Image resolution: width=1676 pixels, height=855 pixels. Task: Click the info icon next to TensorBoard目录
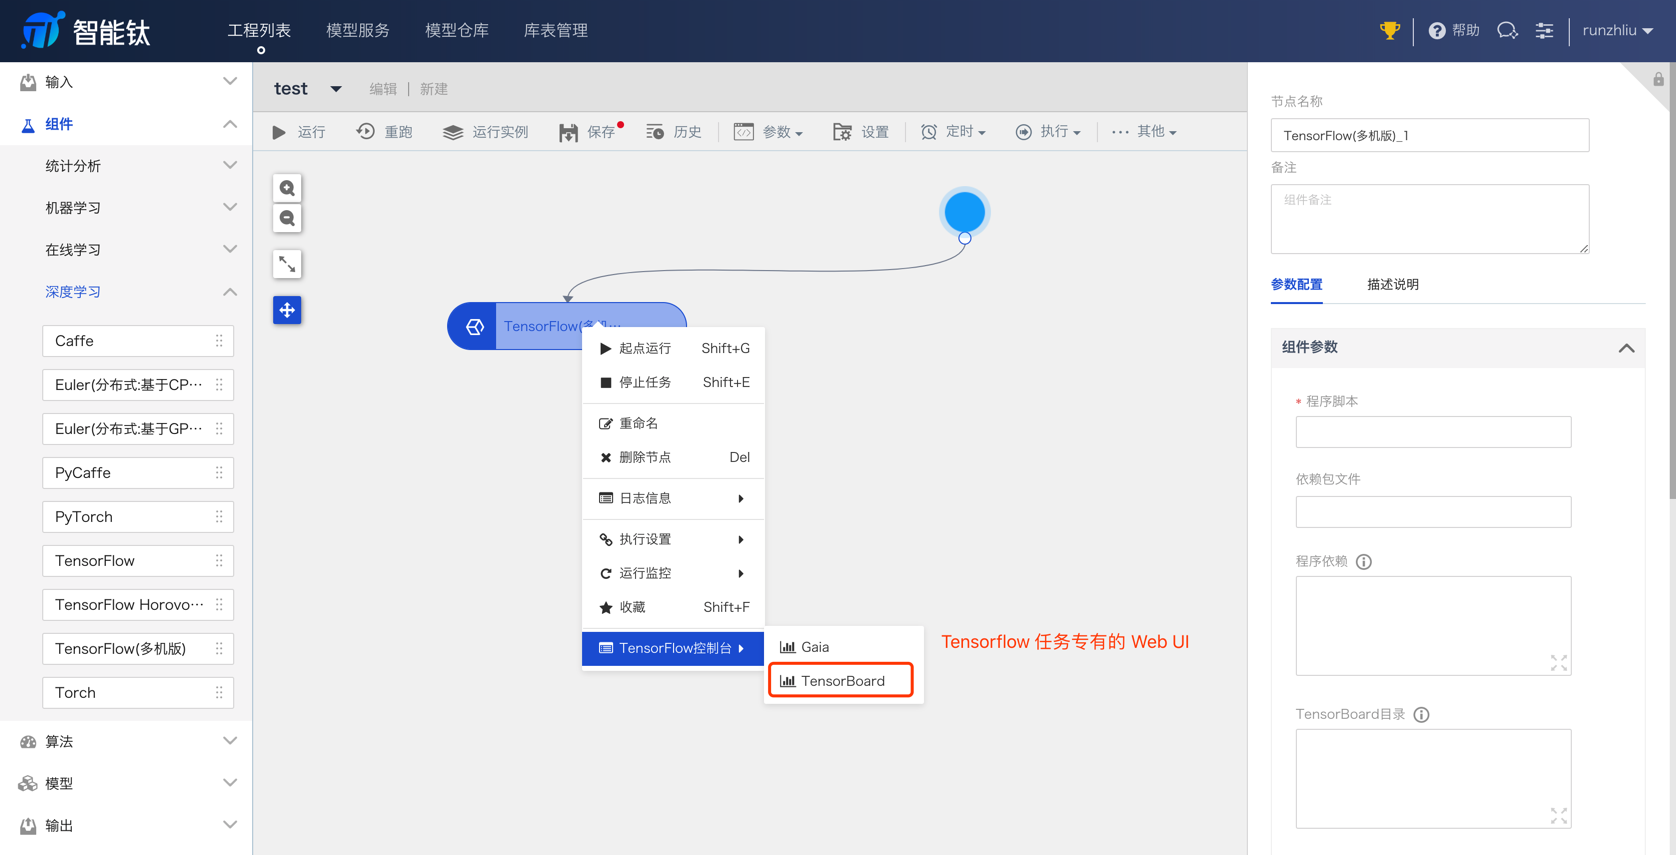(x=1421, y=715)
